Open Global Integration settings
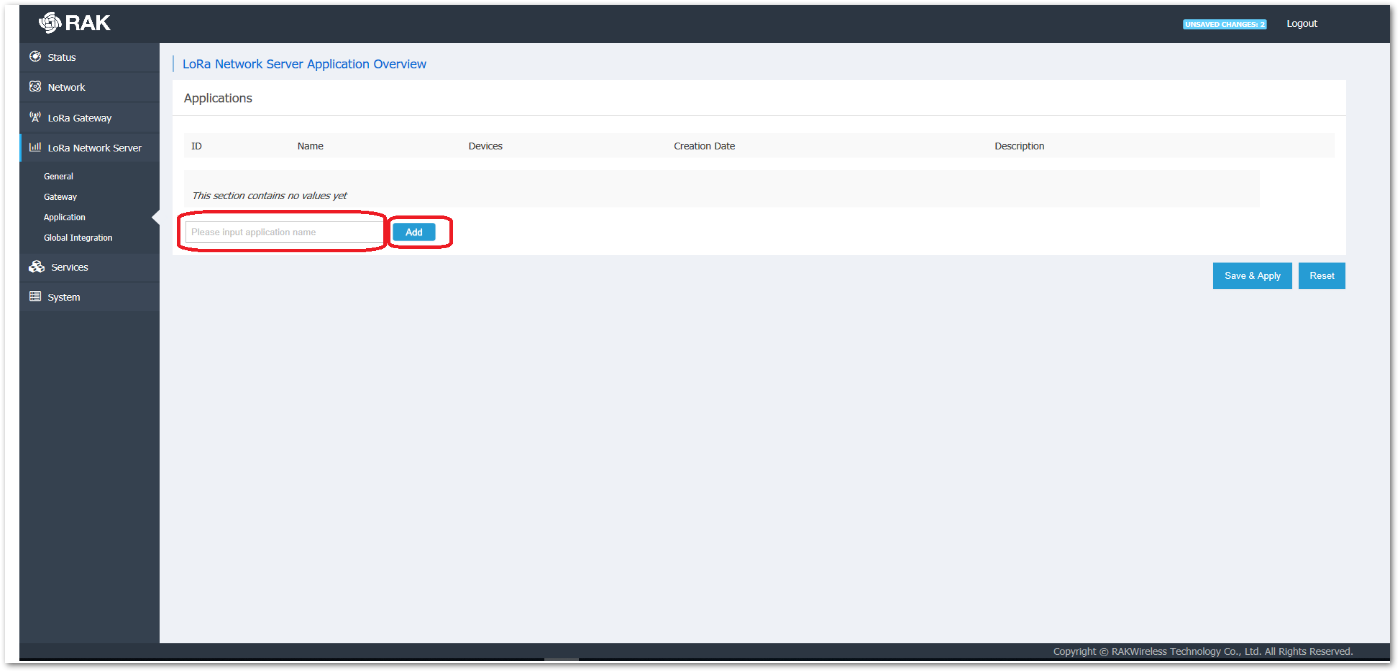Screen dimensions: 1399x672 [77, 238]
